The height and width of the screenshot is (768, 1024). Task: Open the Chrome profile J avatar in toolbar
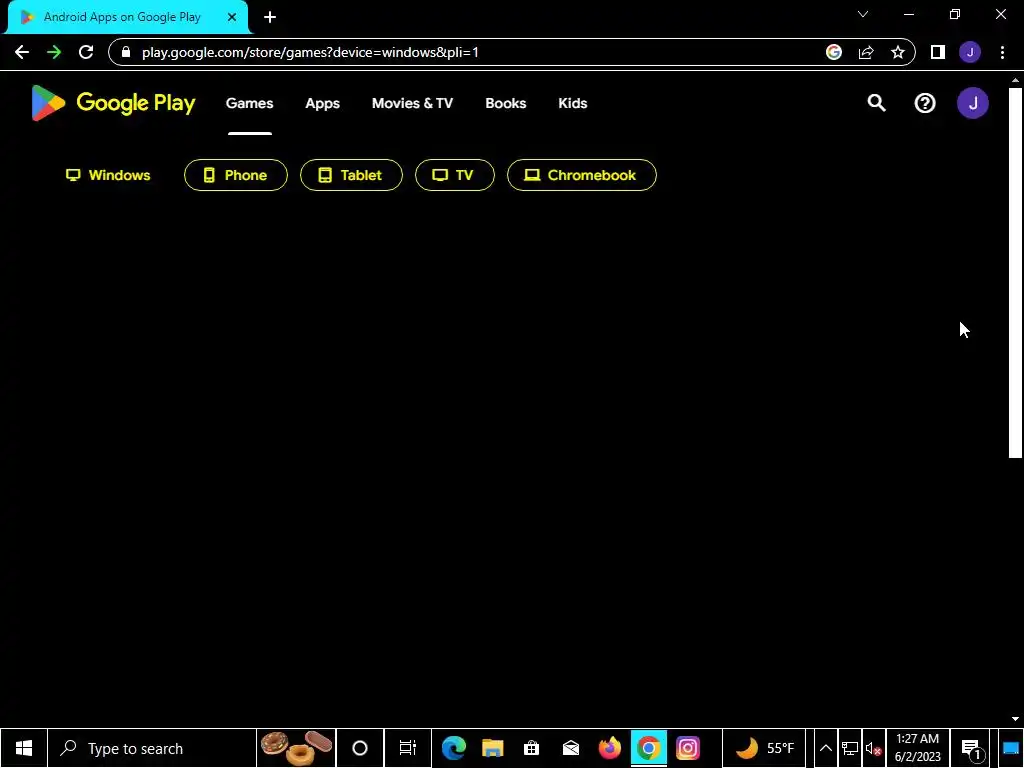tap(970, 52)
